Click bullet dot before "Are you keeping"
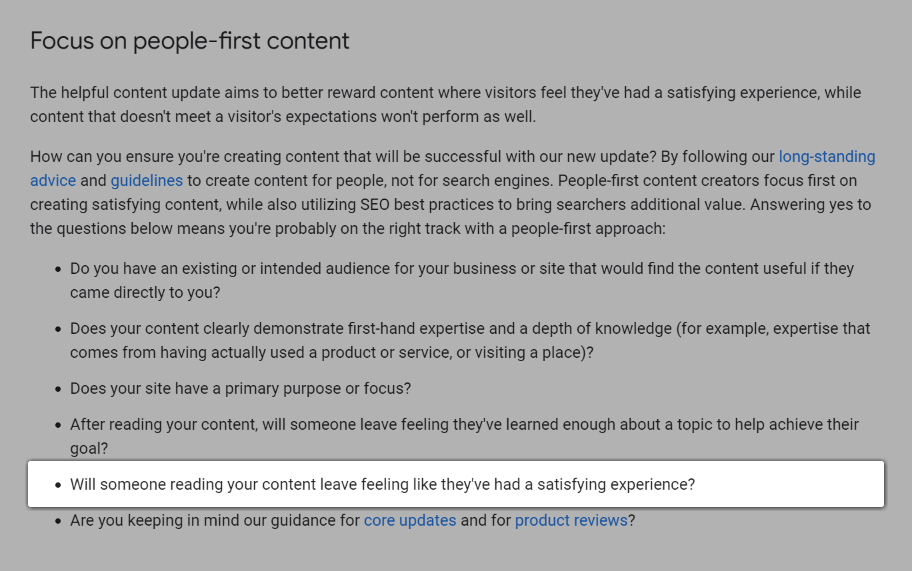This screenshot has height=571, width=912. 56,521
